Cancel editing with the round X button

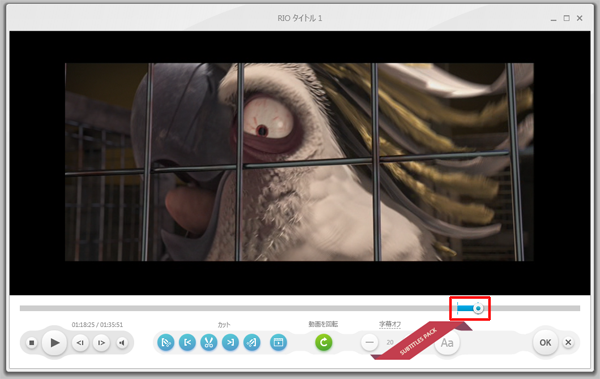tap(569, 342)
